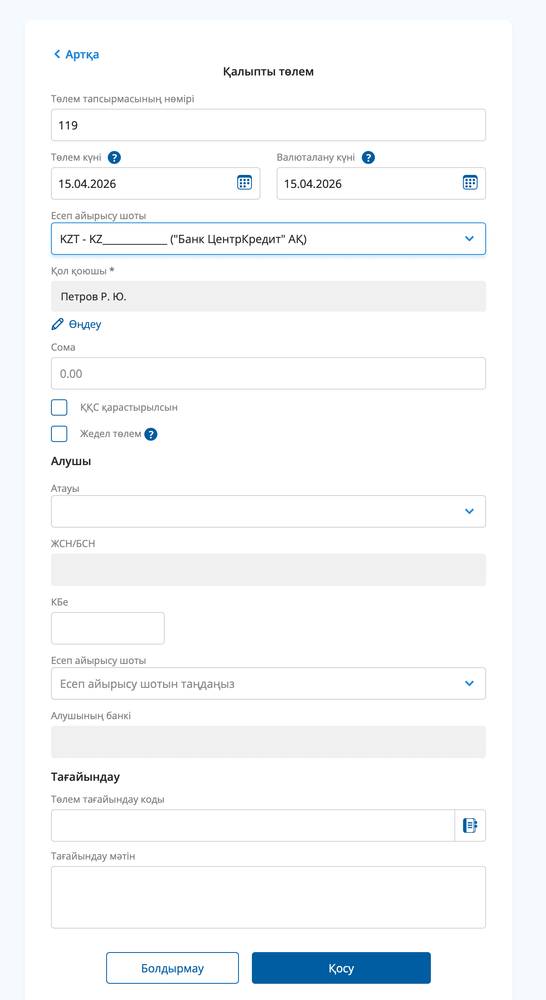Image resolution: width=546 pixels, height=1000 pixels.
Task: Open payment purpose code reference book icon
Action: coord(469,825)
